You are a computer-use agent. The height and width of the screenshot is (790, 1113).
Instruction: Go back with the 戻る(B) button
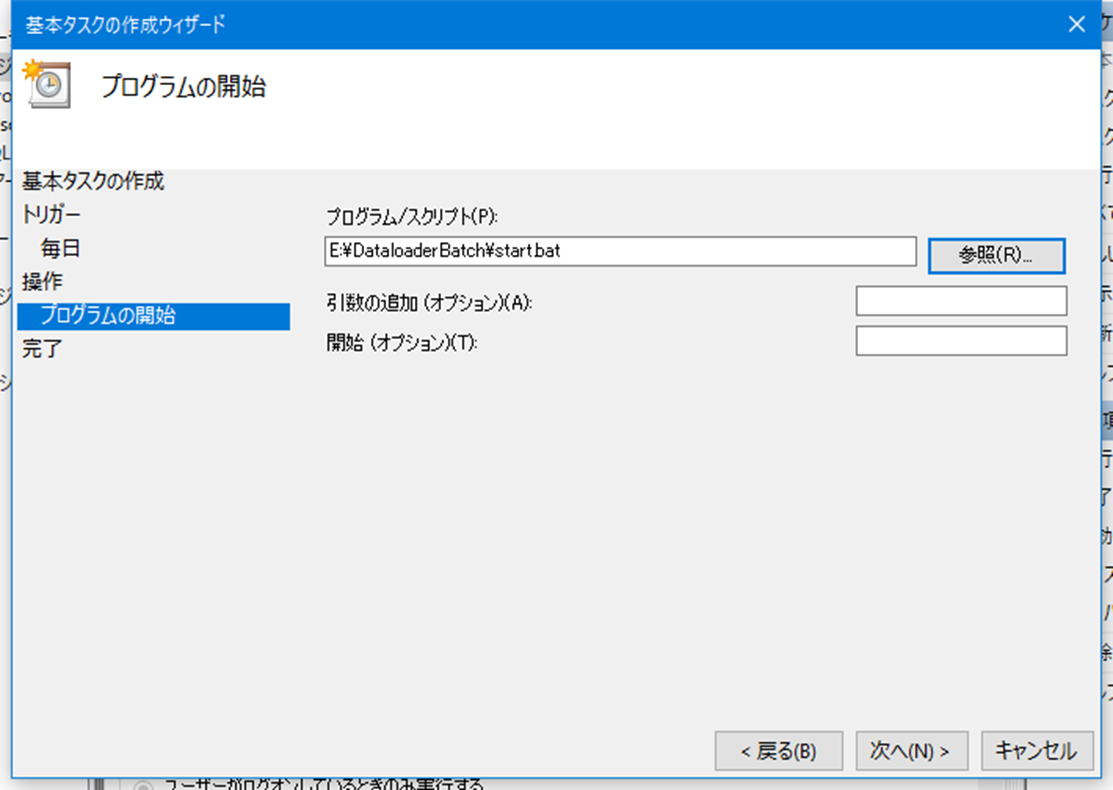(780, 750)
